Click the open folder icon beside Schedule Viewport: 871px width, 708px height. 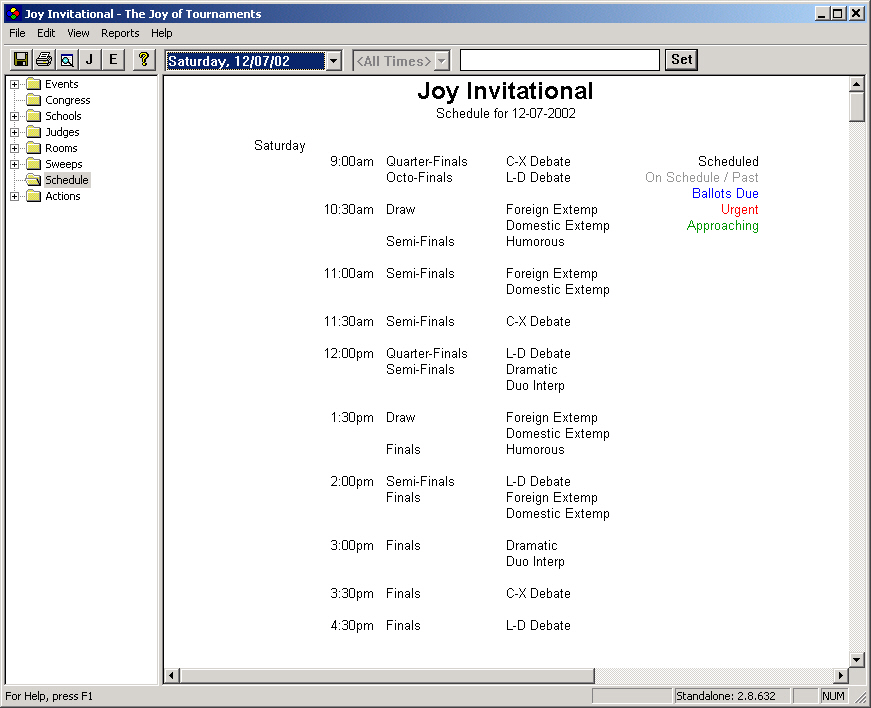click(31, 180)
